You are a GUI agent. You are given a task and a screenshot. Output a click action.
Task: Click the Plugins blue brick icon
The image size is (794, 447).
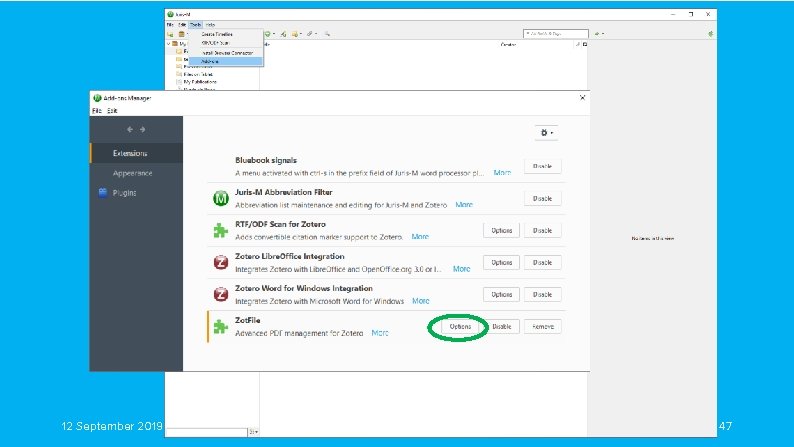click(103, 192)
